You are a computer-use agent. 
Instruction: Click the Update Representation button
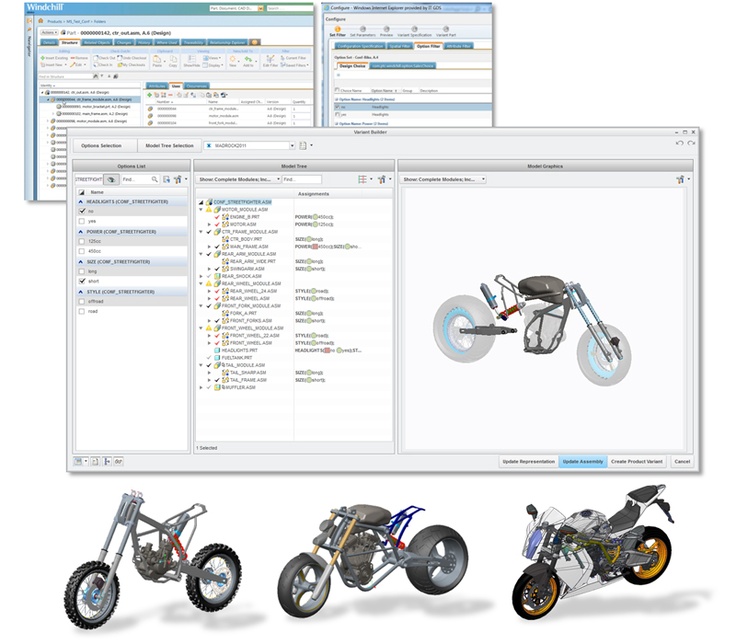tap(529, 461)
